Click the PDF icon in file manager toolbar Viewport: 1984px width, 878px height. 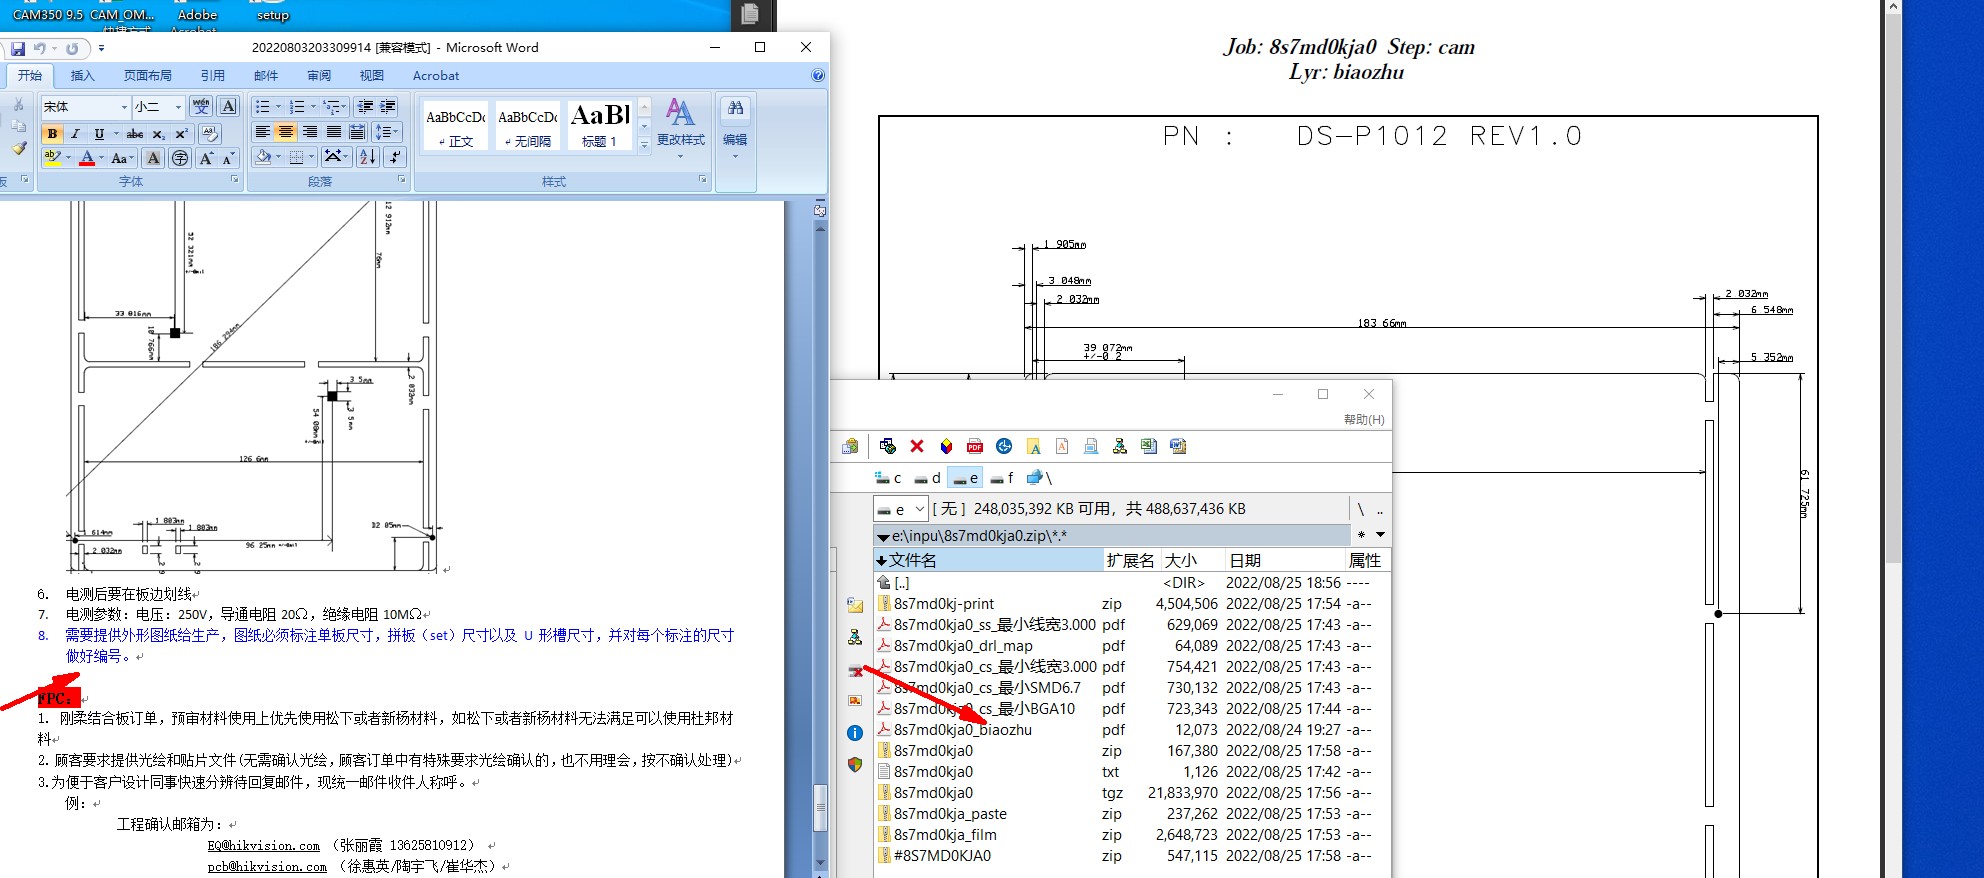pyautogui.click(x=975, y=446)
